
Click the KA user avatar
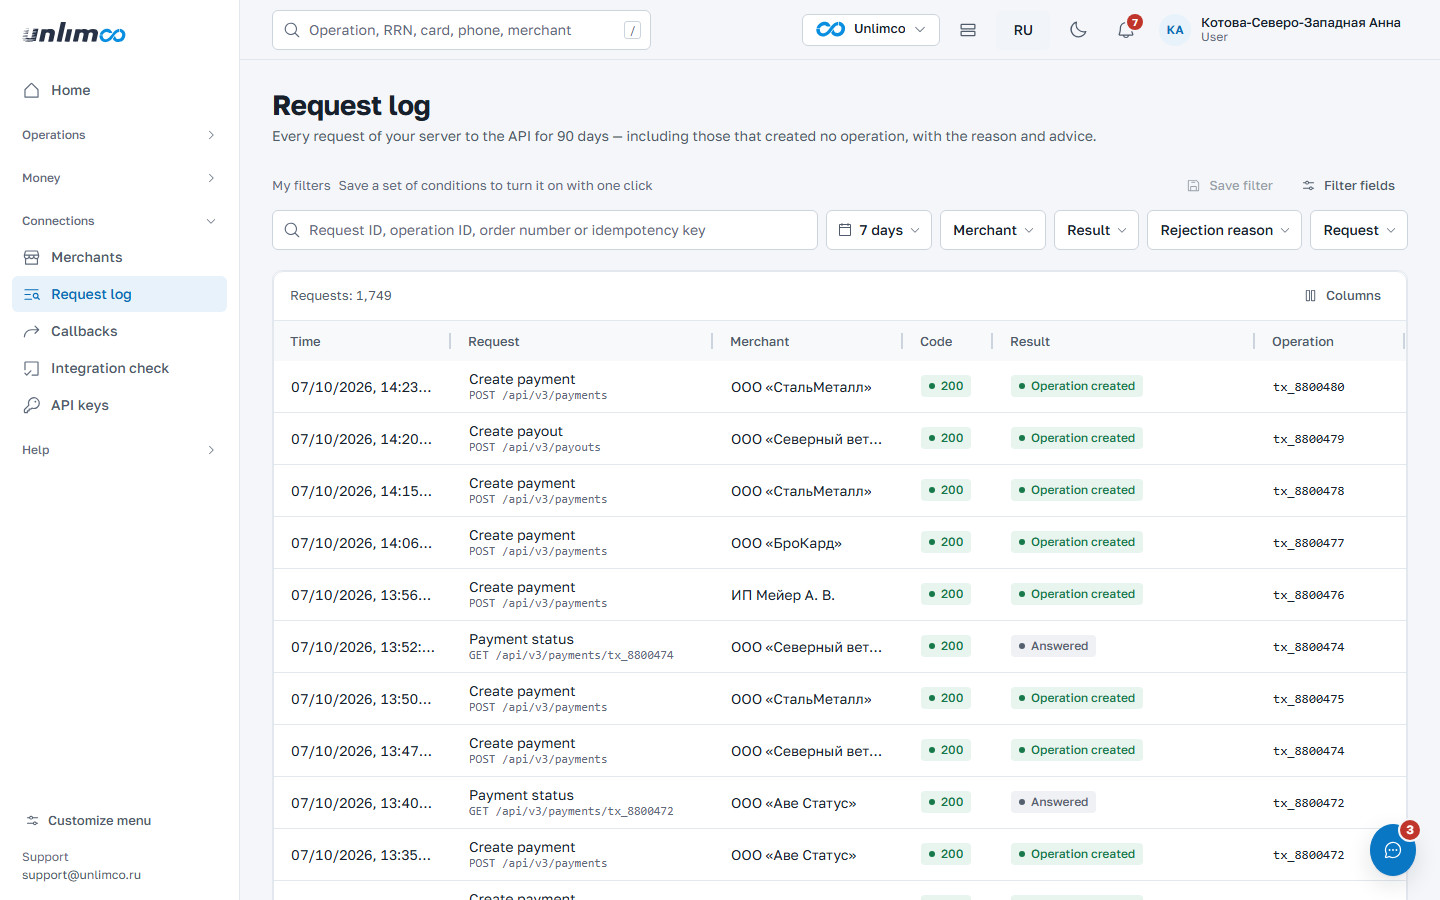tap(1175, 30)
